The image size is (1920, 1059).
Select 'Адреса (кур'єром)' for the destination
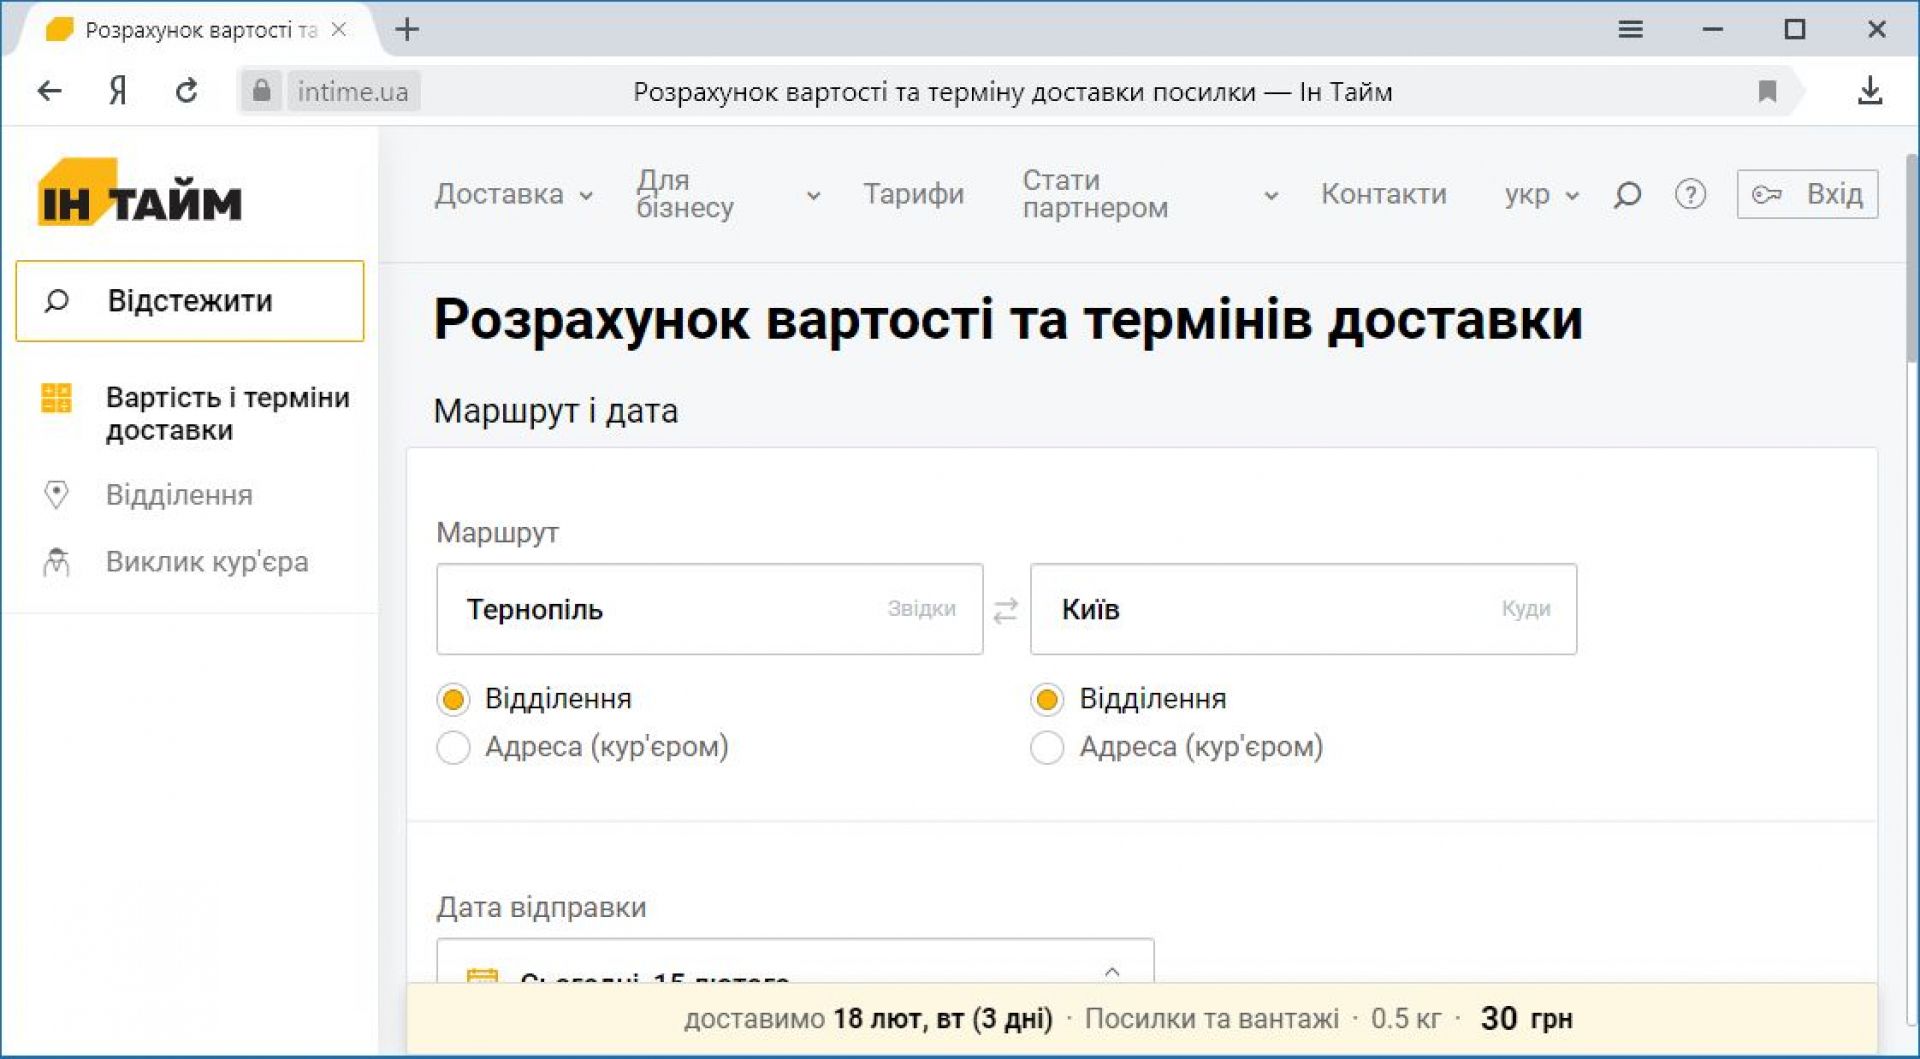click(x=1047, y=748)
